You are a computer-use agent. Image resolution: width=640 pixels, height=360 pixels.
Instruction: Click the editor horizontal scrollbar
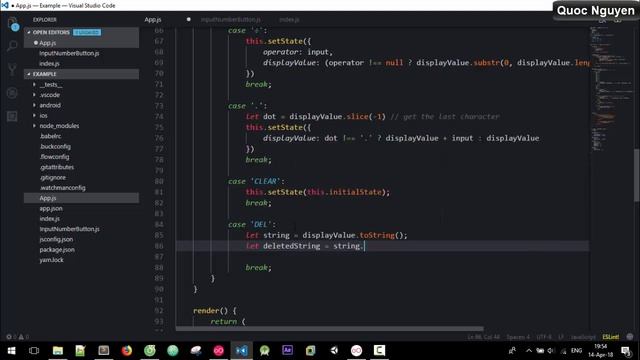click(x=330, y=328)
